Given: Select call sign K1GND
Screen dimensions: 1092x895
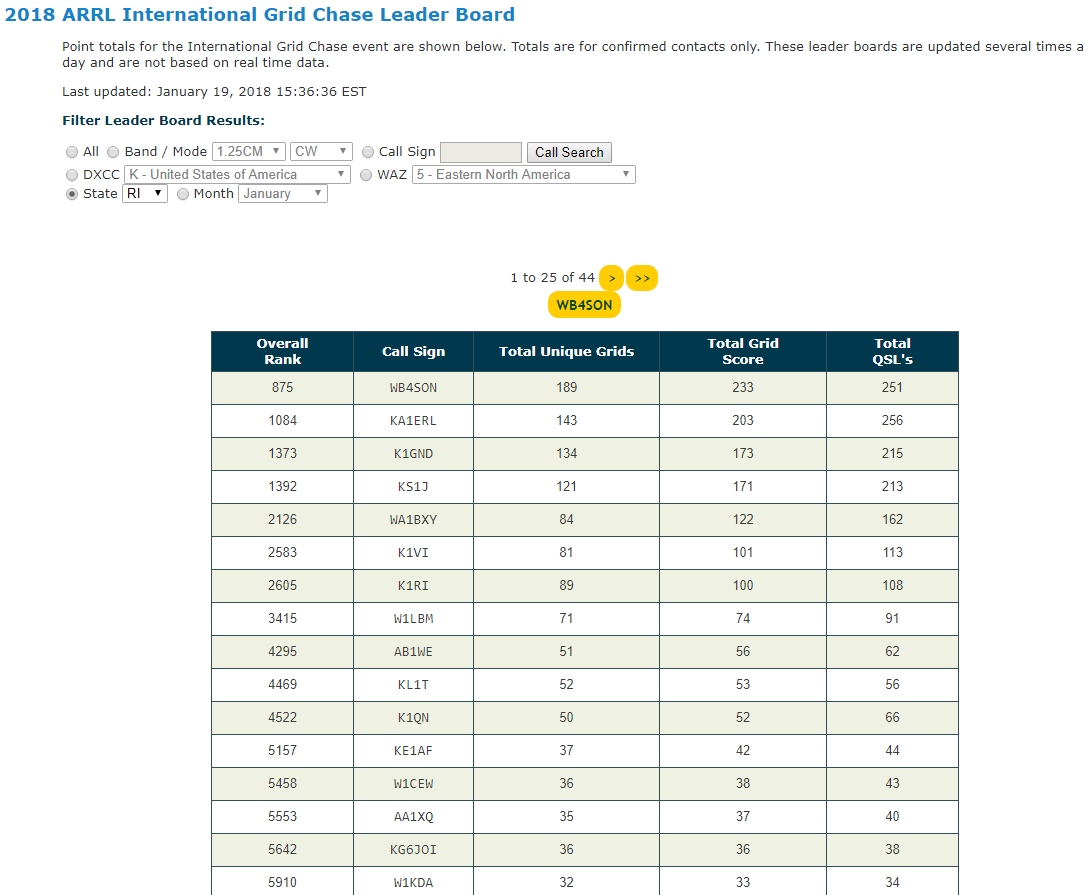Looking at the screenshot, I should [x=413, y=453].
